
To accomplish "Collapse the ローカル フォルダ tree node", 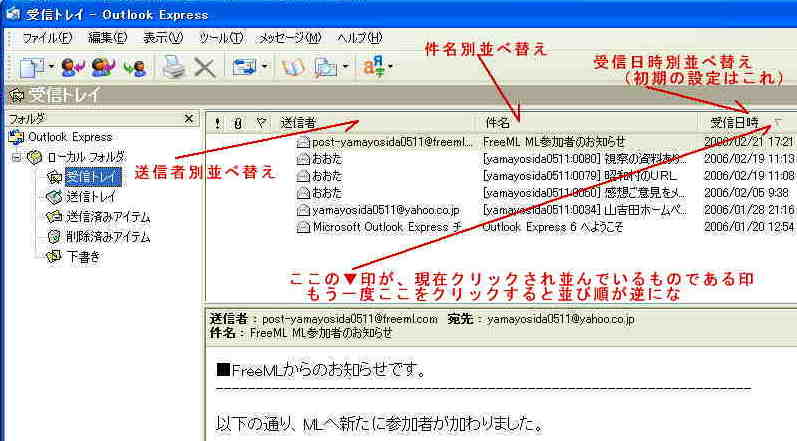I will 16,158.
